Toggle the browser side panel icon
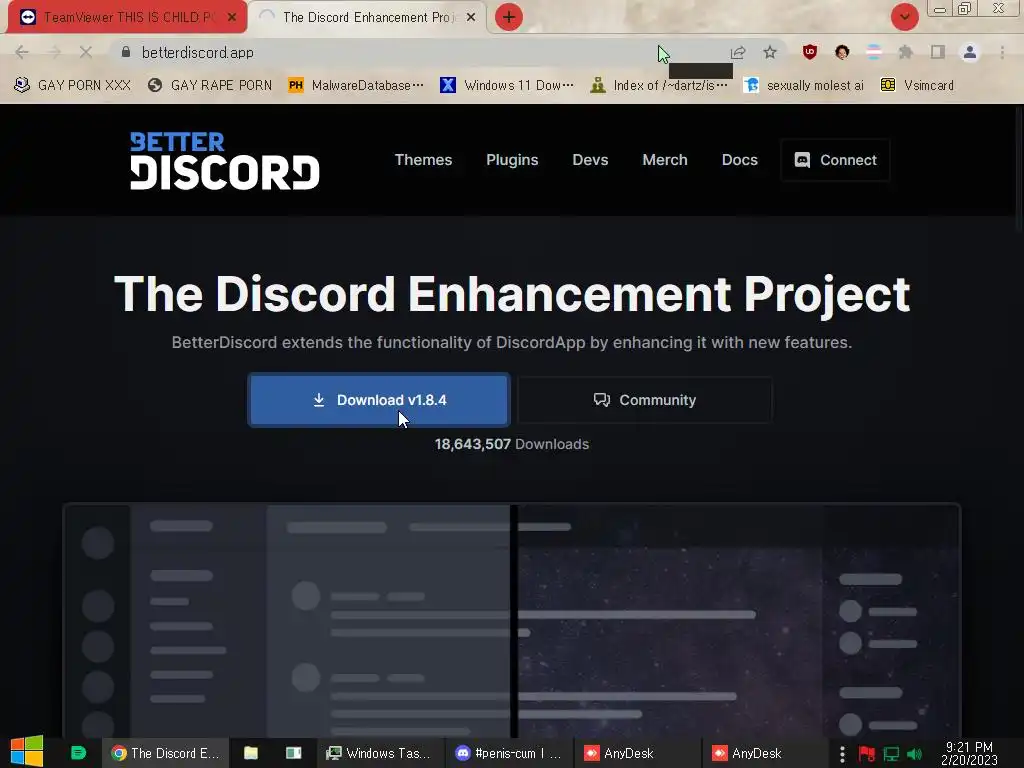 click(938, 52)
